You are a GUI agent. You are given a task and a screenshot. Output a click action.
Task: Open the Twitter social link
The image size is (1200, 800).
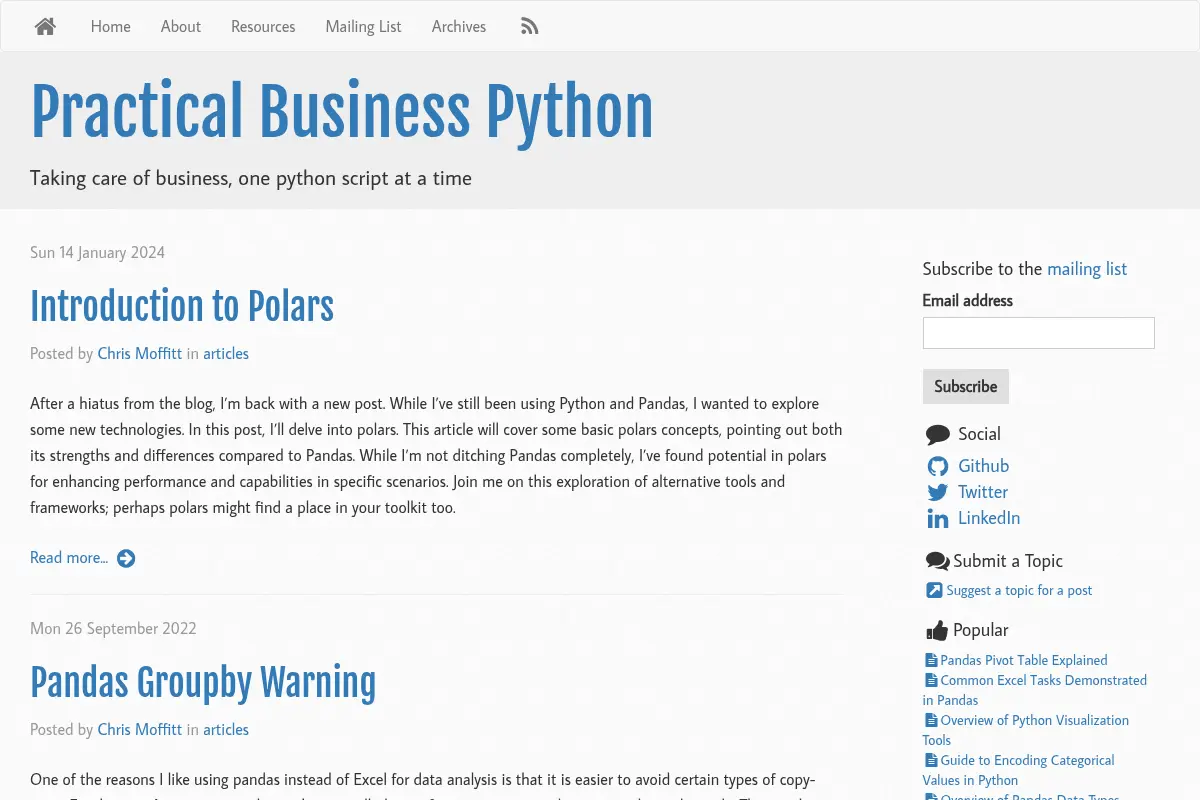pos(983,492)
